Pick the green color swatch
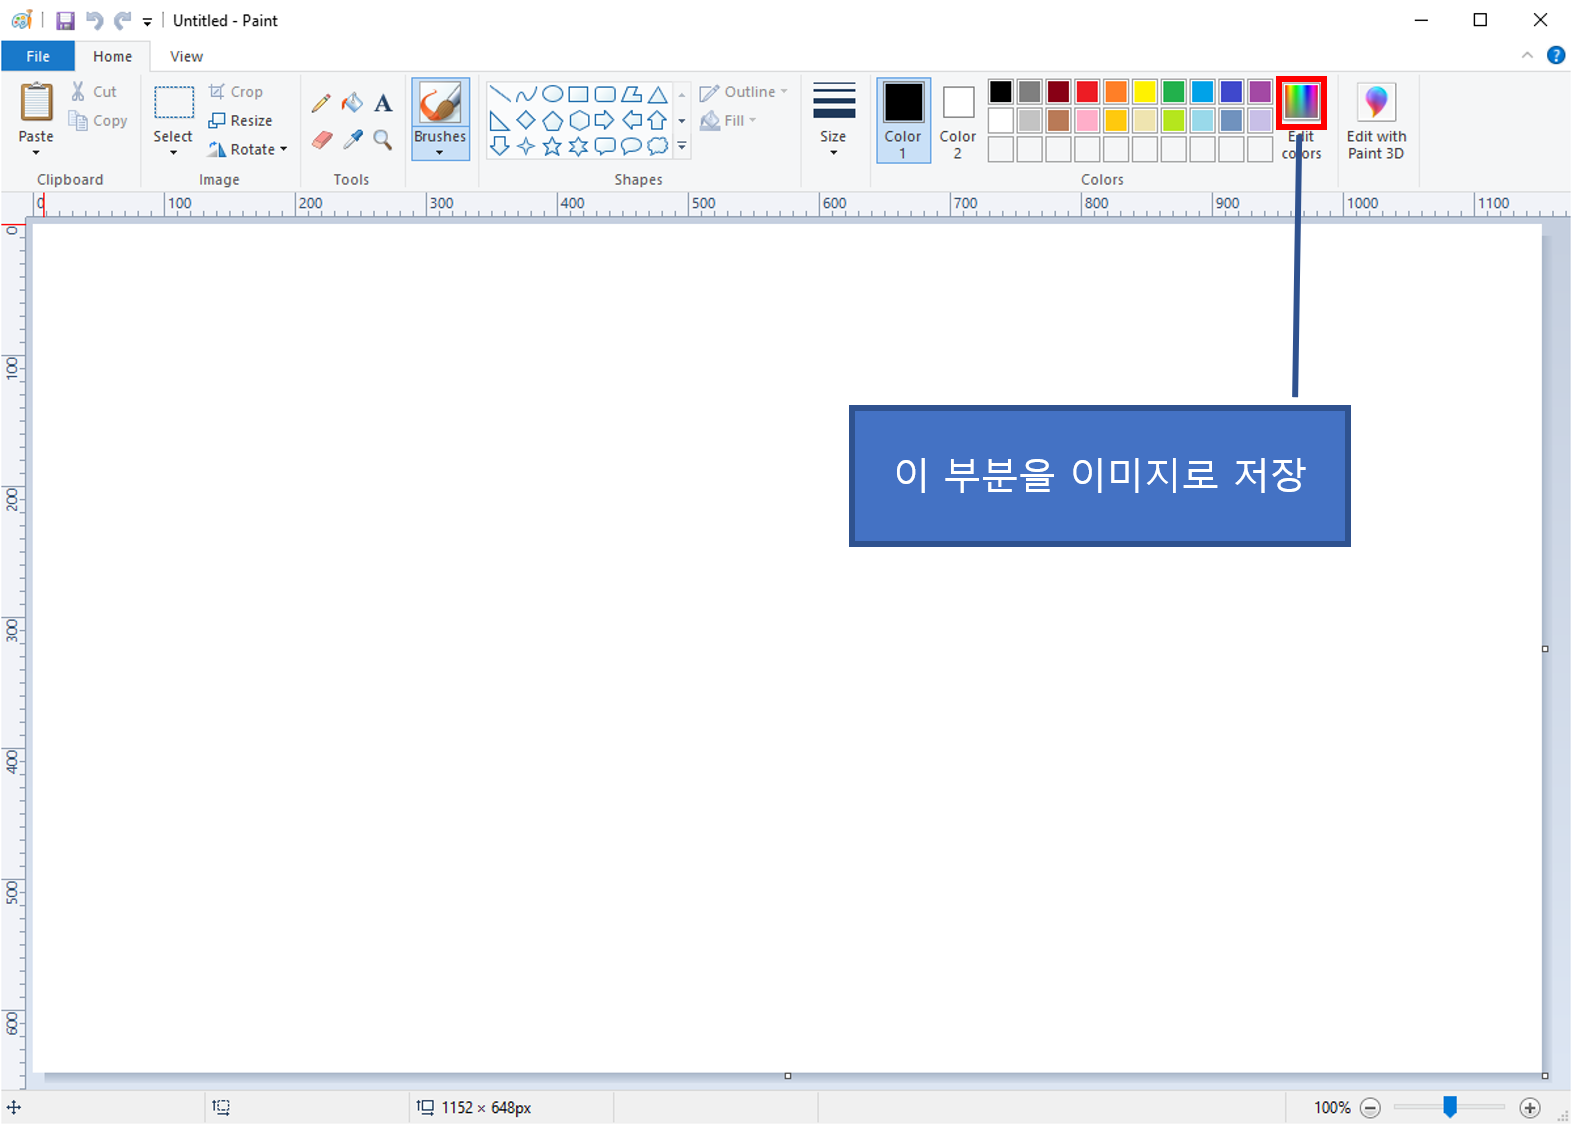This screenshot has height=1125, width=1572. click(x=1174, y=92)
